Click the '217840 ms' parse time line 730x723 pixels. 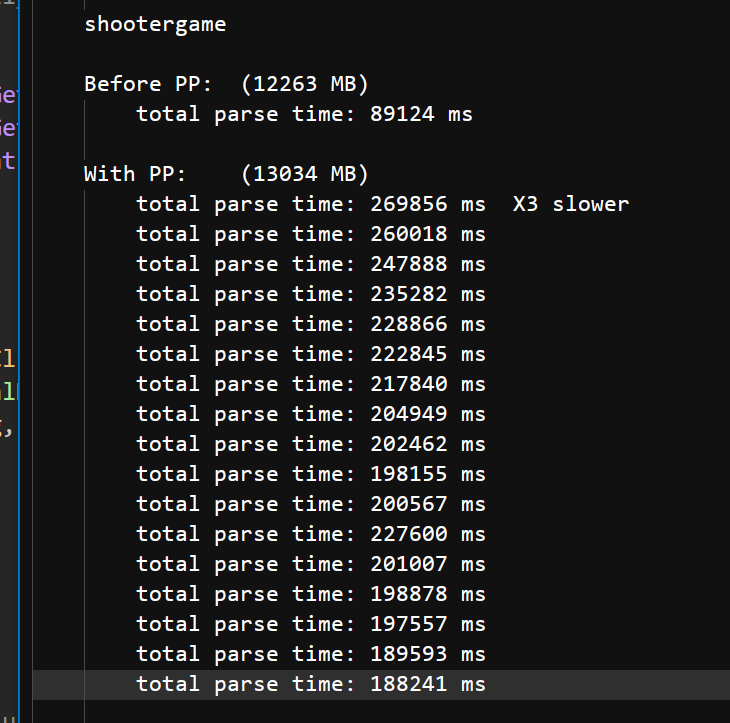[311, 384]
